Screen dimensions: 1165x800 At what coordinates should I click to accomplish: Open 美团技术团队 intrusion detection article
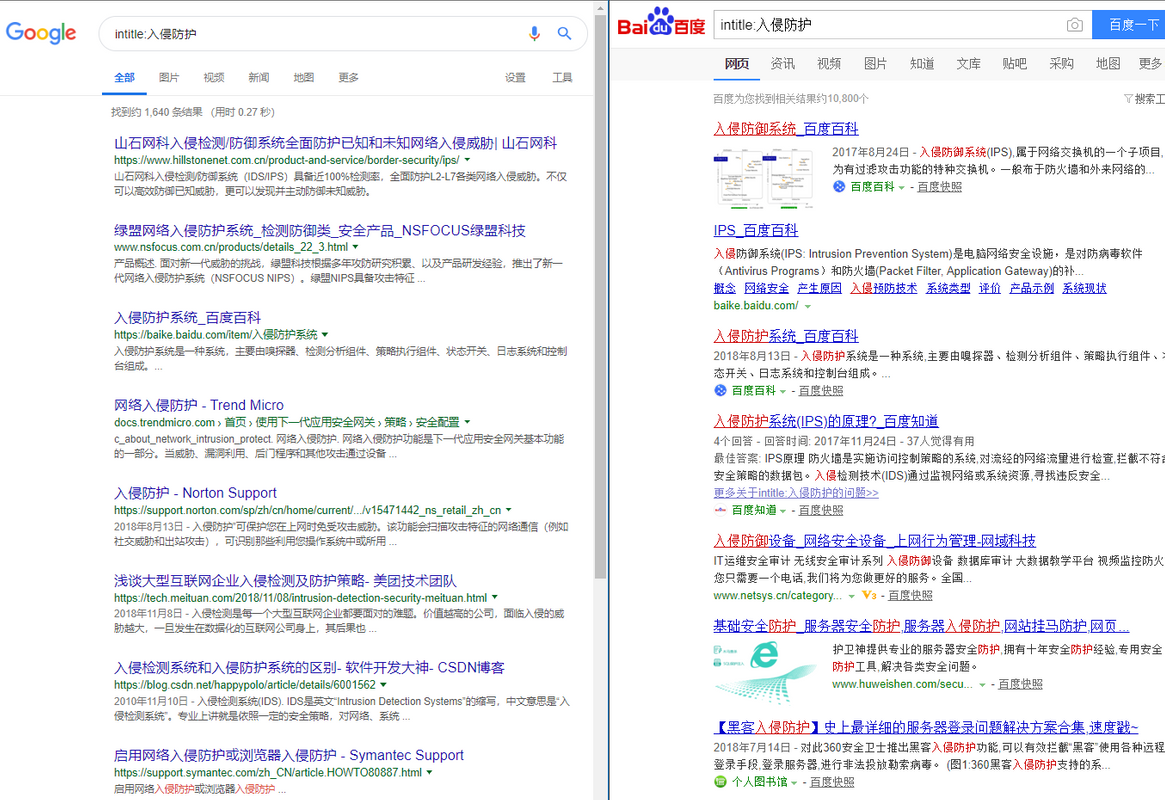[285, 580]
